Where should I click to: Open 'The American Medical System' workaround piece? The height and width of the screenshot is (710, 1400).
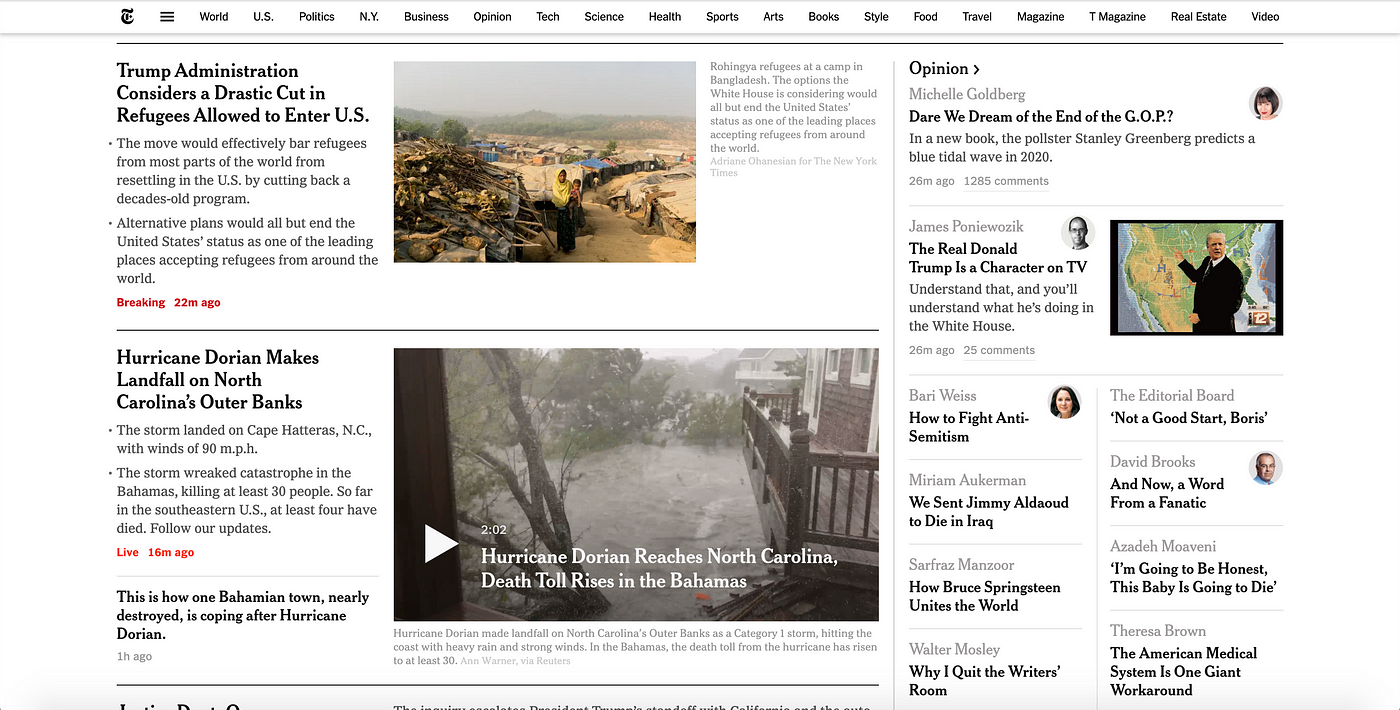pos(1183,672)
